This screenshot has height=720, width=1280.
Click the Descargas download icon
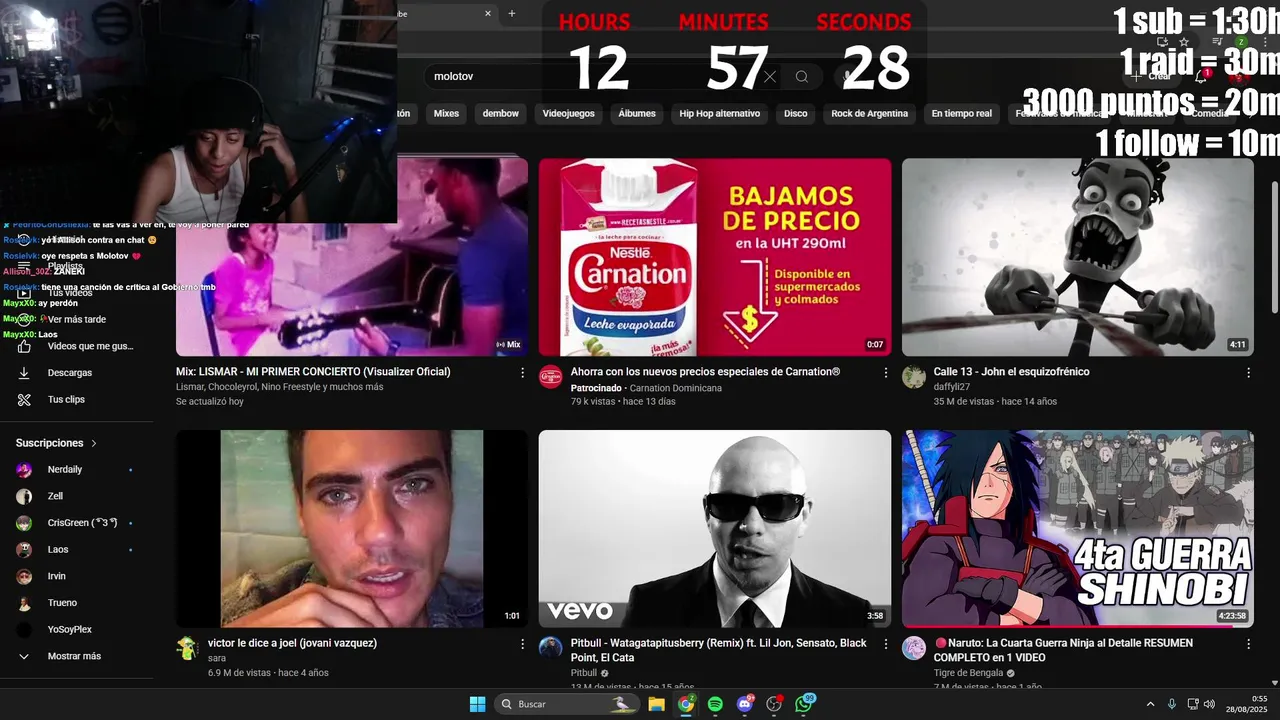(24, 373)
